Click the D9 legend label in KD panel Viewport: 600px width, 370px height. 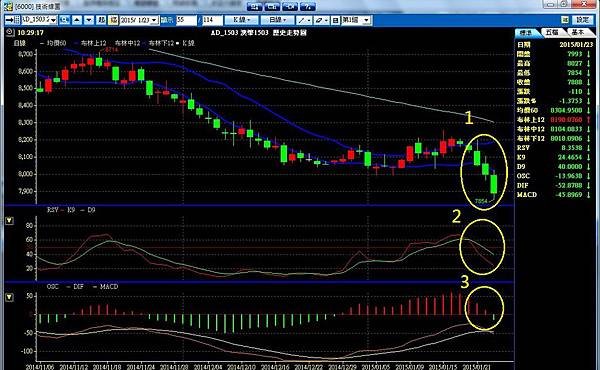(91, 210)
